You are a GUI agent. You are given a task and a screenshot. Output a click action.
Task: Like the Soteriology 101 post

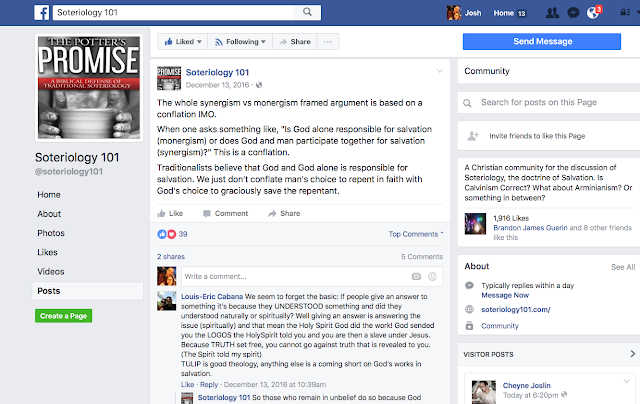[170, 213]
